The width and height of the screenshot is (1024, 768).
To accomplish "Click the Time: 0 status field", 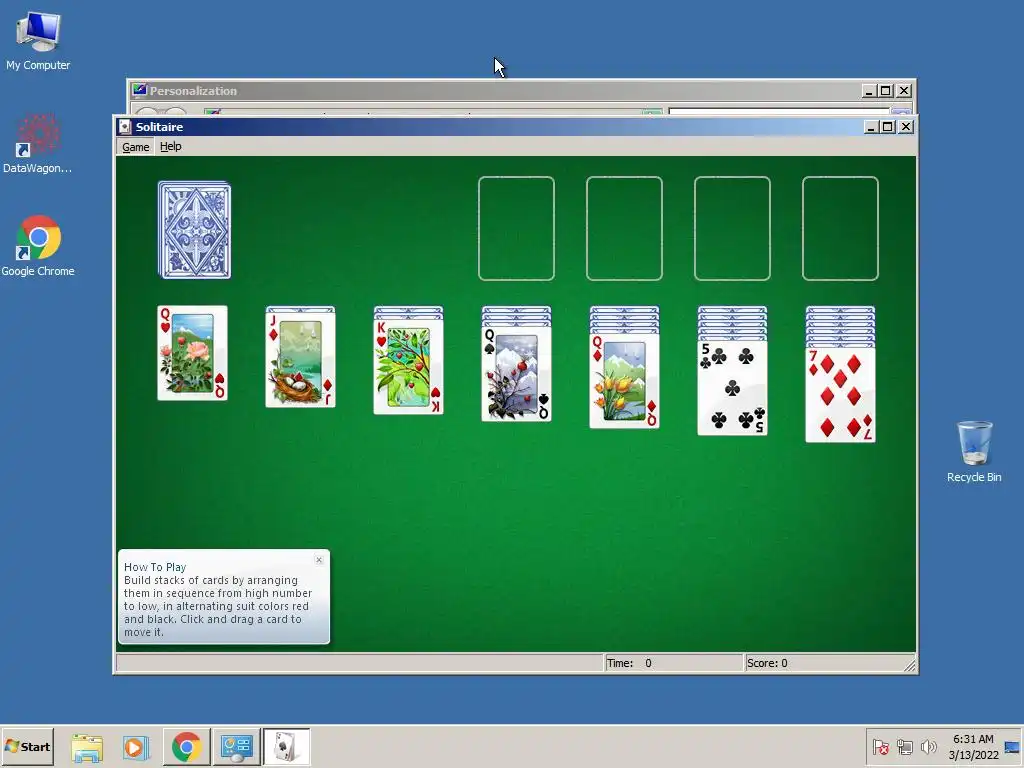I will [673, 663].
